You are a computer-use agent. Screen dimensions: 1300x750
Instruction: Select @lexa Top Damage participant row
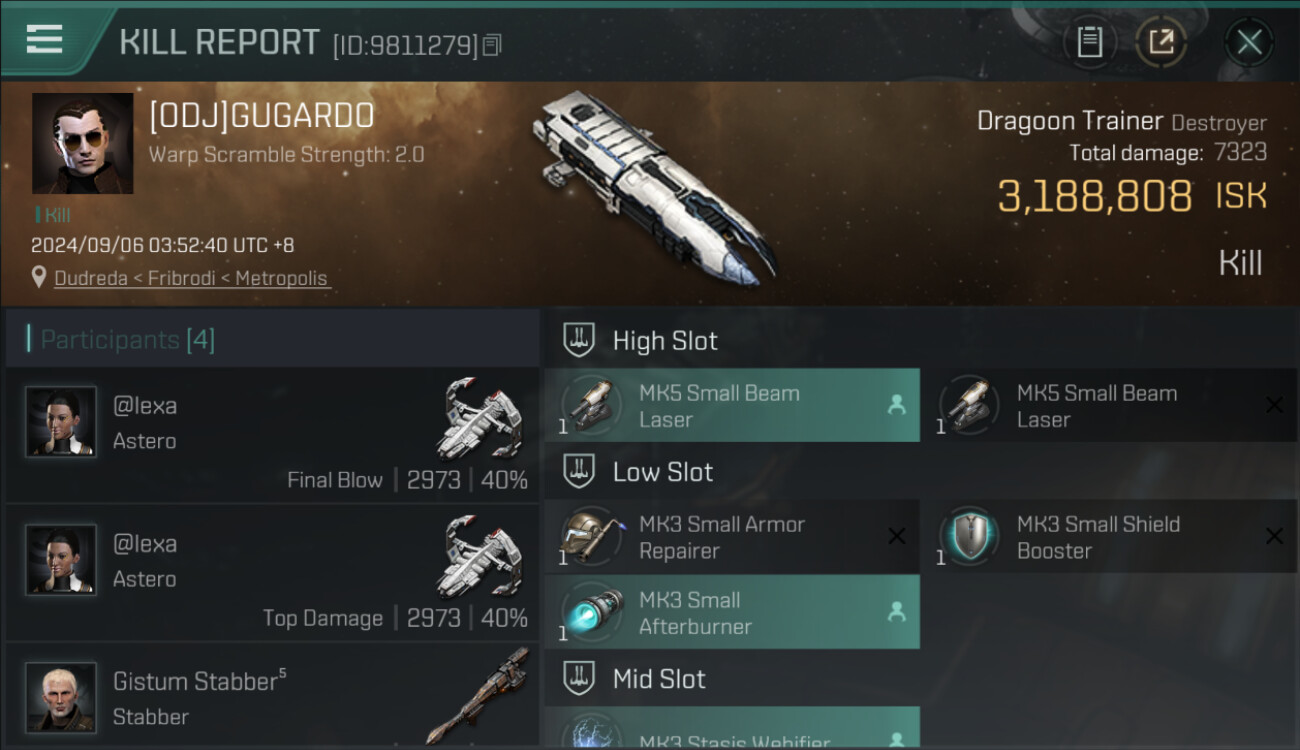pyautogui.click(x=272, y=573)
